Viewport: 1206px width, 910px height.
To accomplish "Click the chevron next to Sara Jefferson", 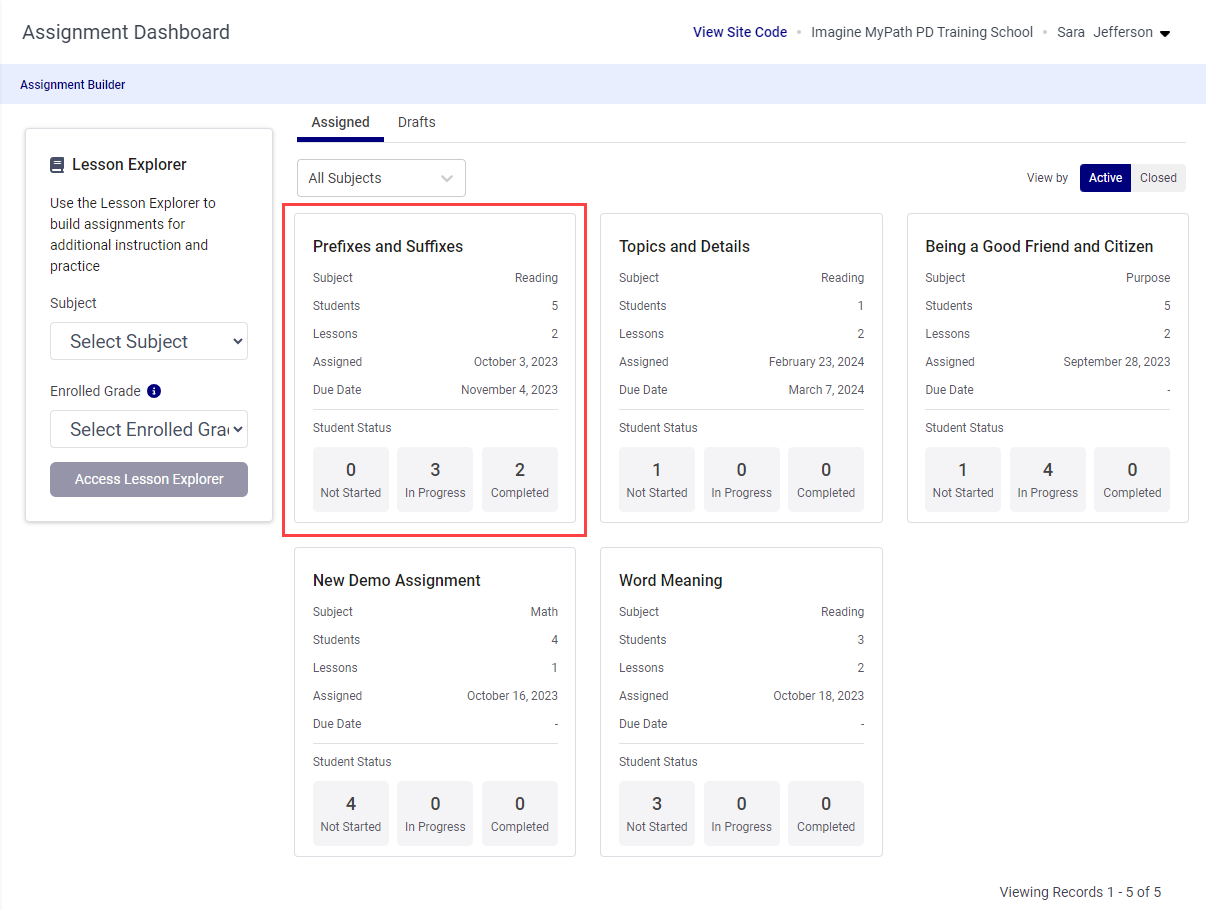I will click(x=1164, y=32).
